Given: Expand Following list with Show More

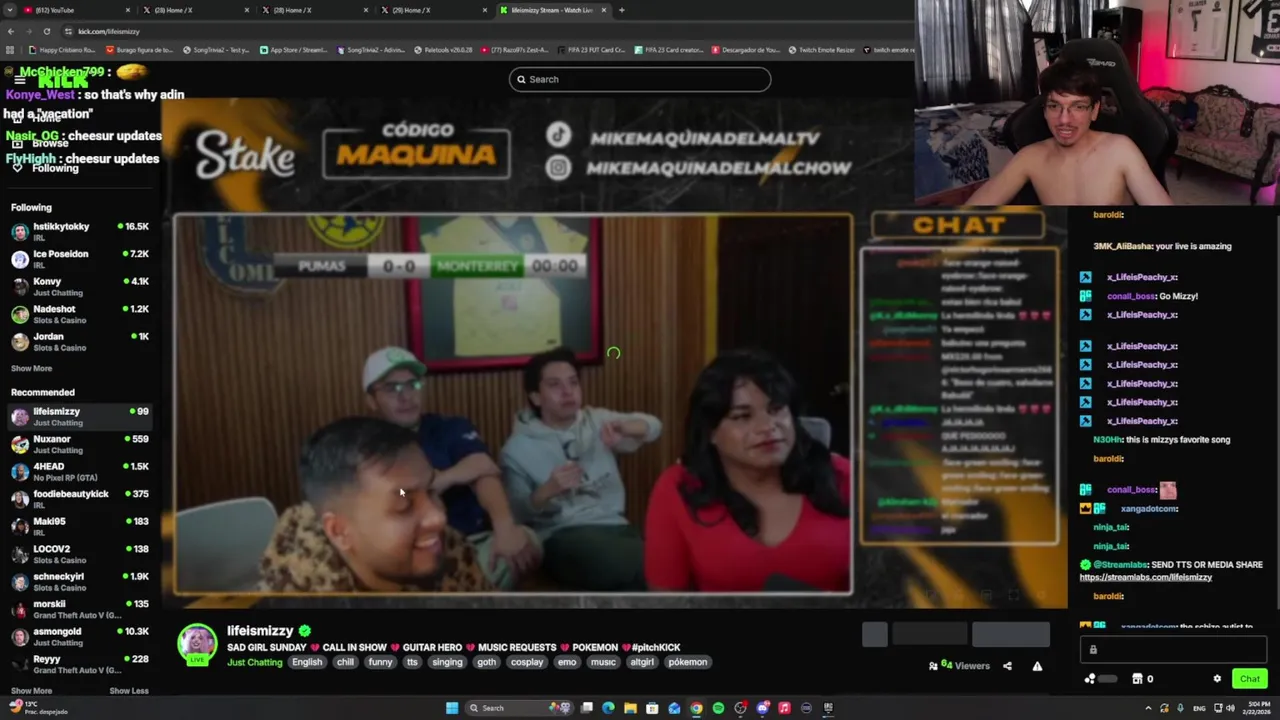Looking at the screenshot, I should (x=31, y=369).
